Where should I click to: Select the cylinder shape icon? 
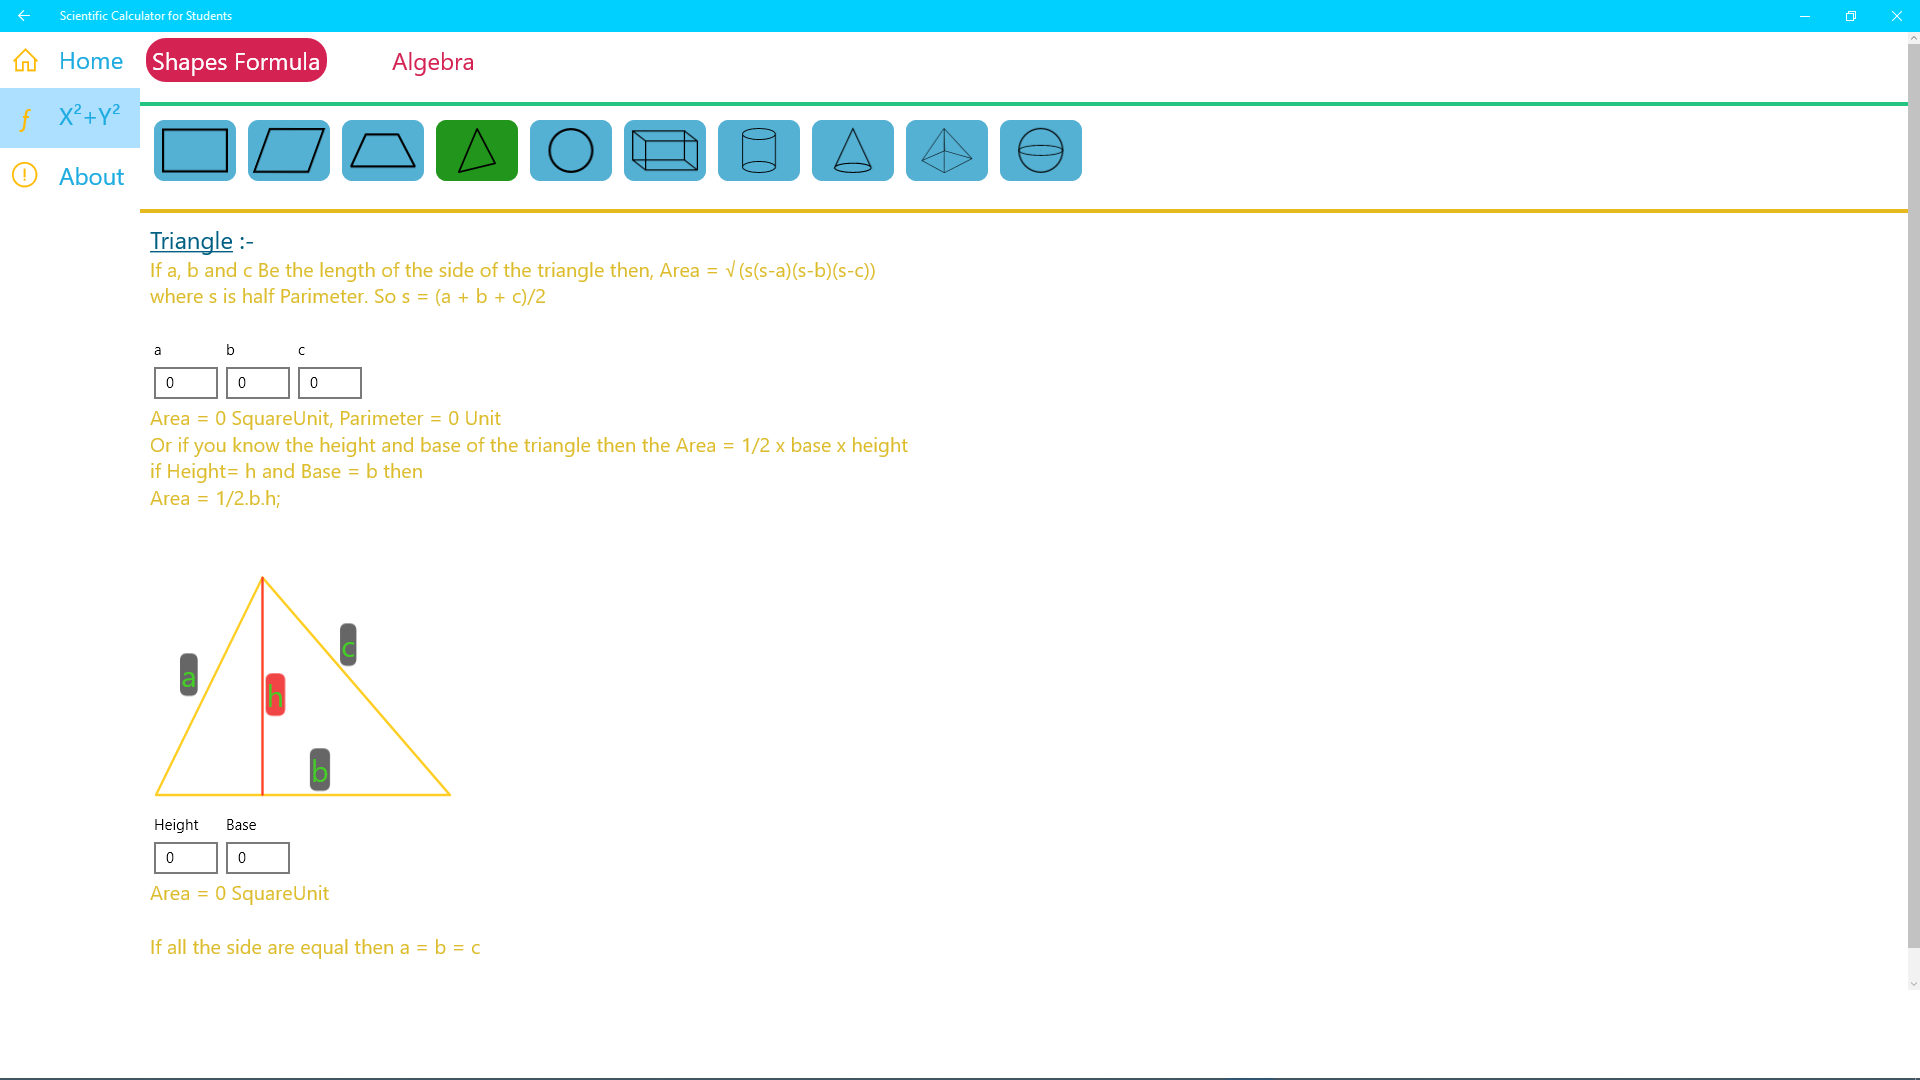click(759, 151)
